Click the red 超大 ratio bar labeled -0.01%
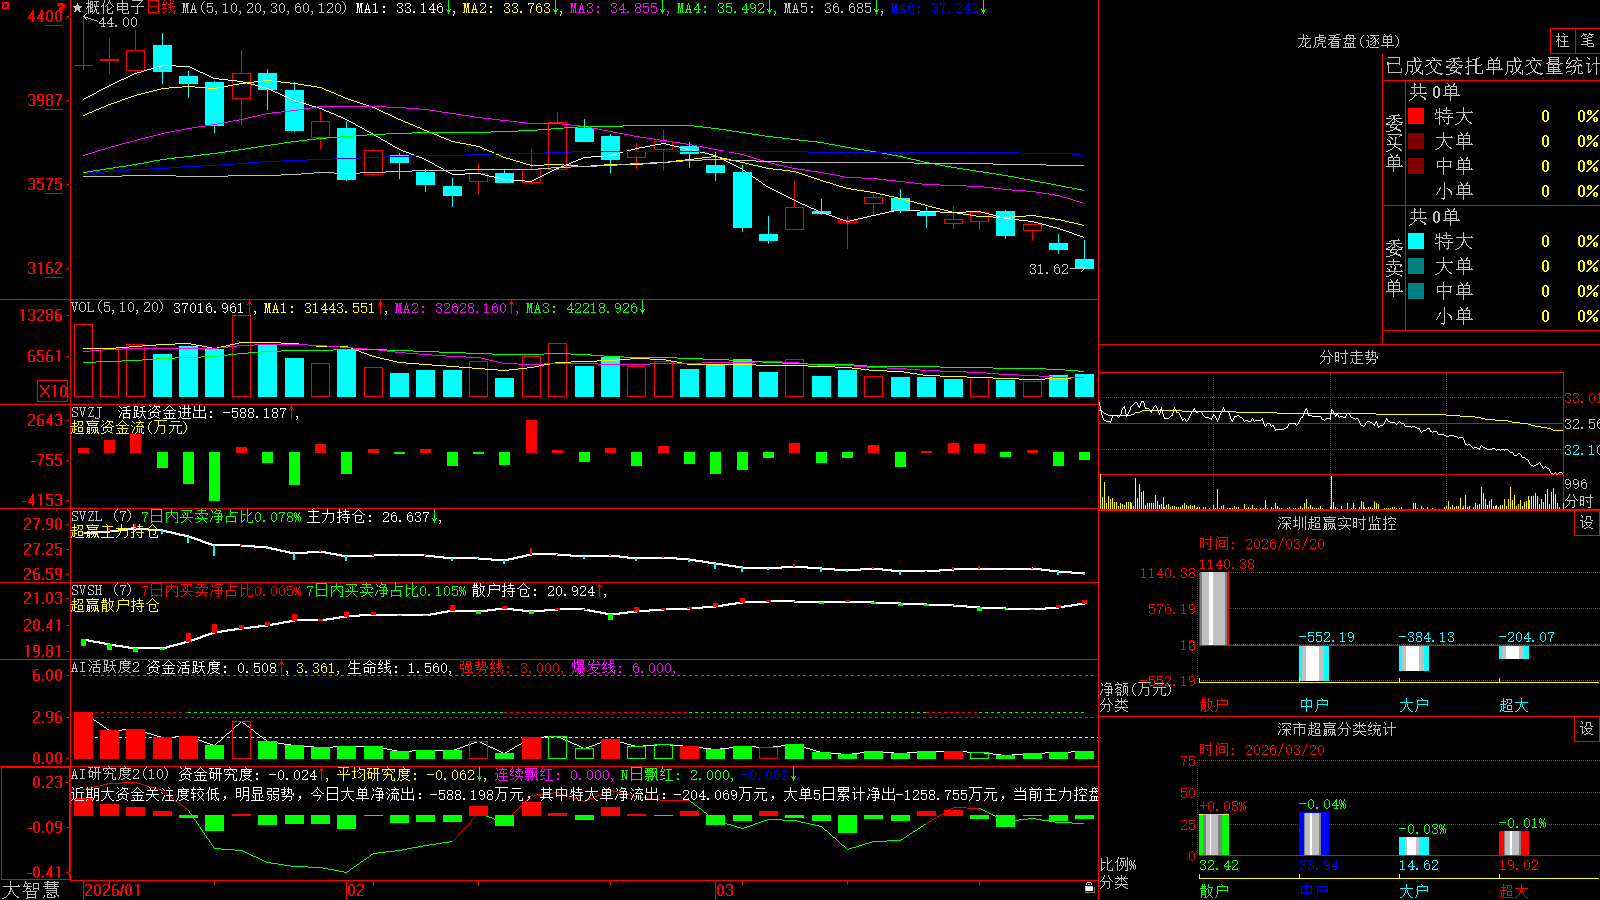Screen dimensions: 1600x900 [1513, 843]
